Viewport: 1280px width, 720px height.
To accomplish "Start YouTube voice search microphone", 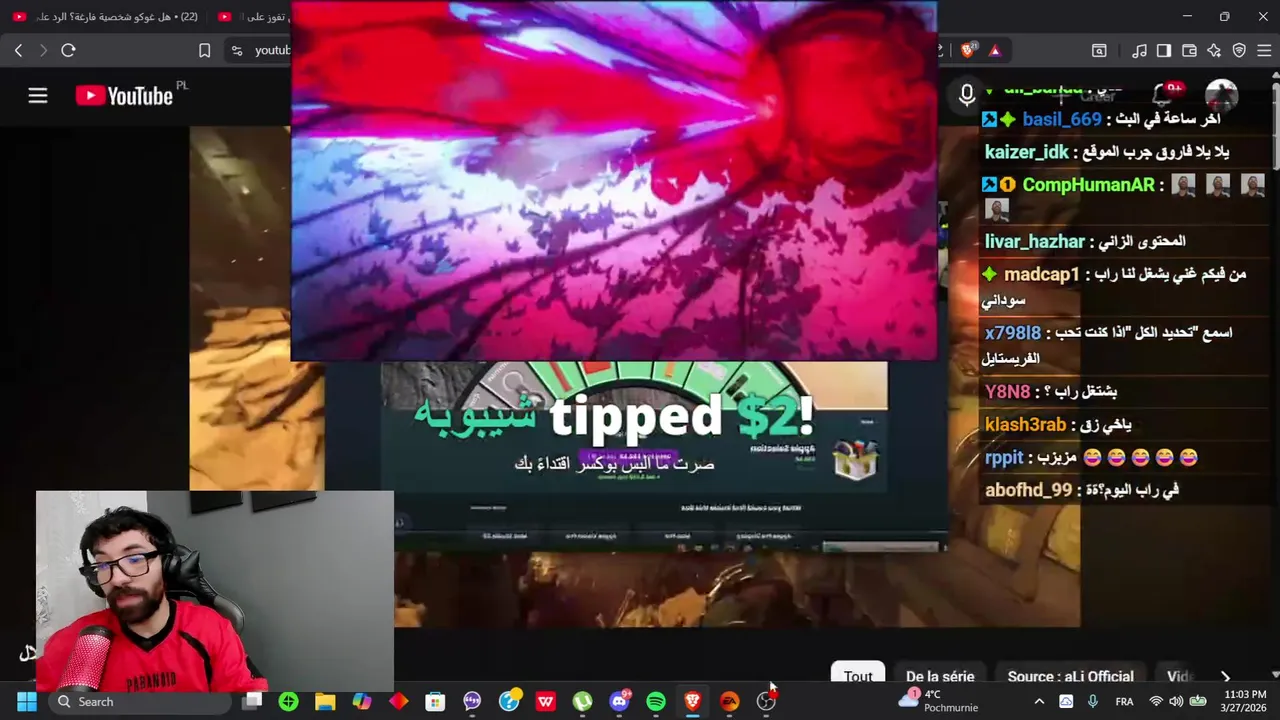I will (967, 95).
